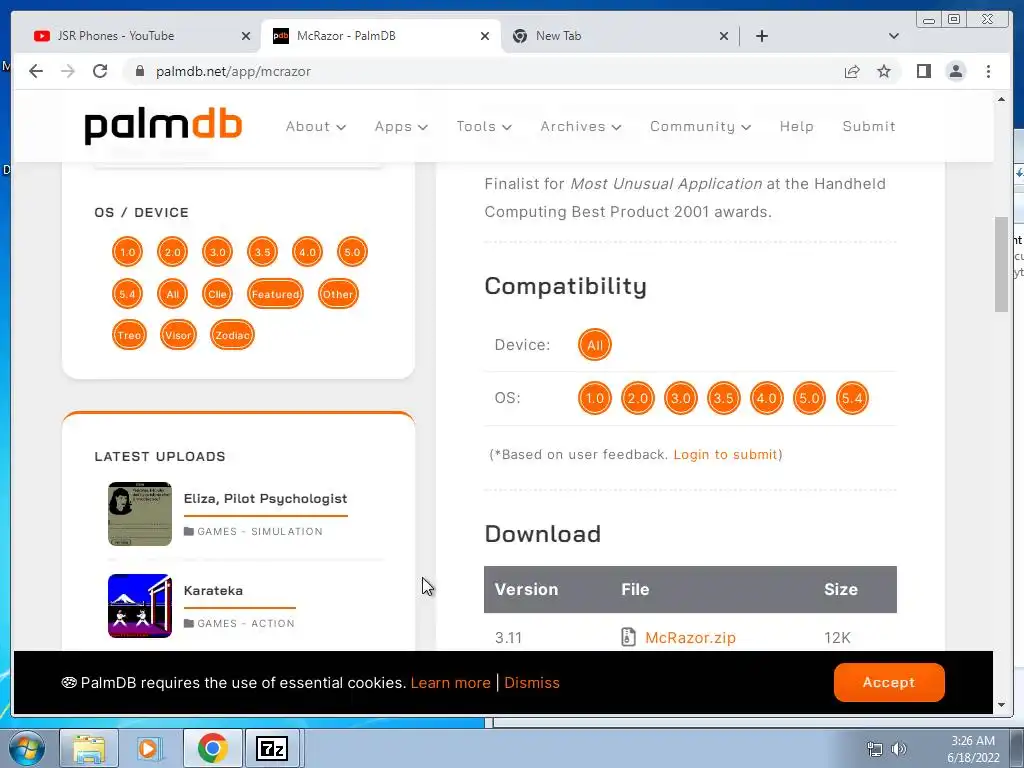
Task: Open the Eliza, Pilot Psychologist title link
Action: tap(265, 499)
